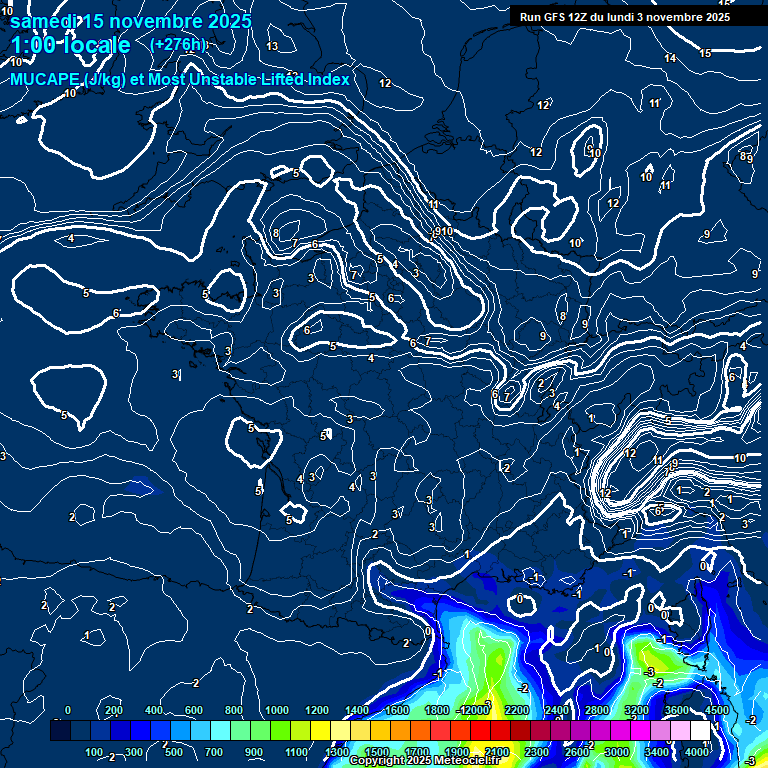Viewport: 768px width, 768px height.
Task: Click the '800' legend label
Action: pyautogui.click(x=234, y=710)
